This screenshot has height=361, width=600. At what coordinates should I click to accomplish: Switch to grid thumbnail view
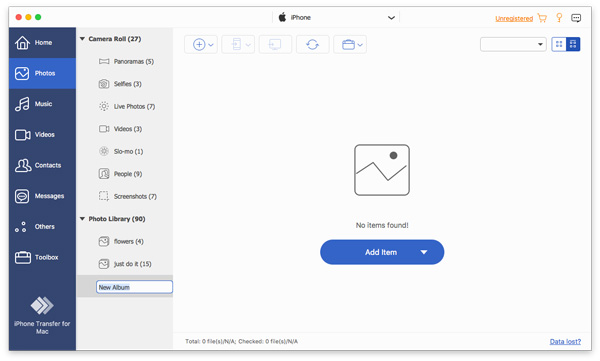click(x=559, y=44)
